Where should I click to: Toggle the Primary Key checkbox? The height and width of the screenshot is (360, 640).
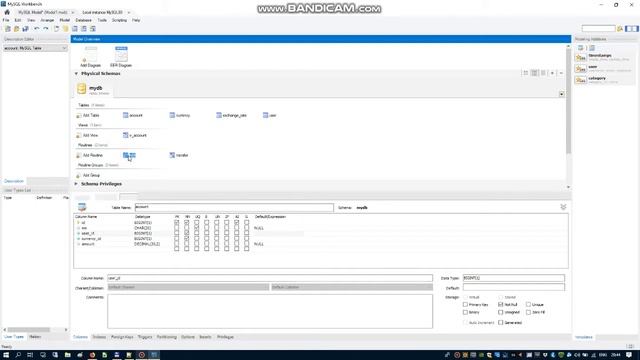(465, 304)
